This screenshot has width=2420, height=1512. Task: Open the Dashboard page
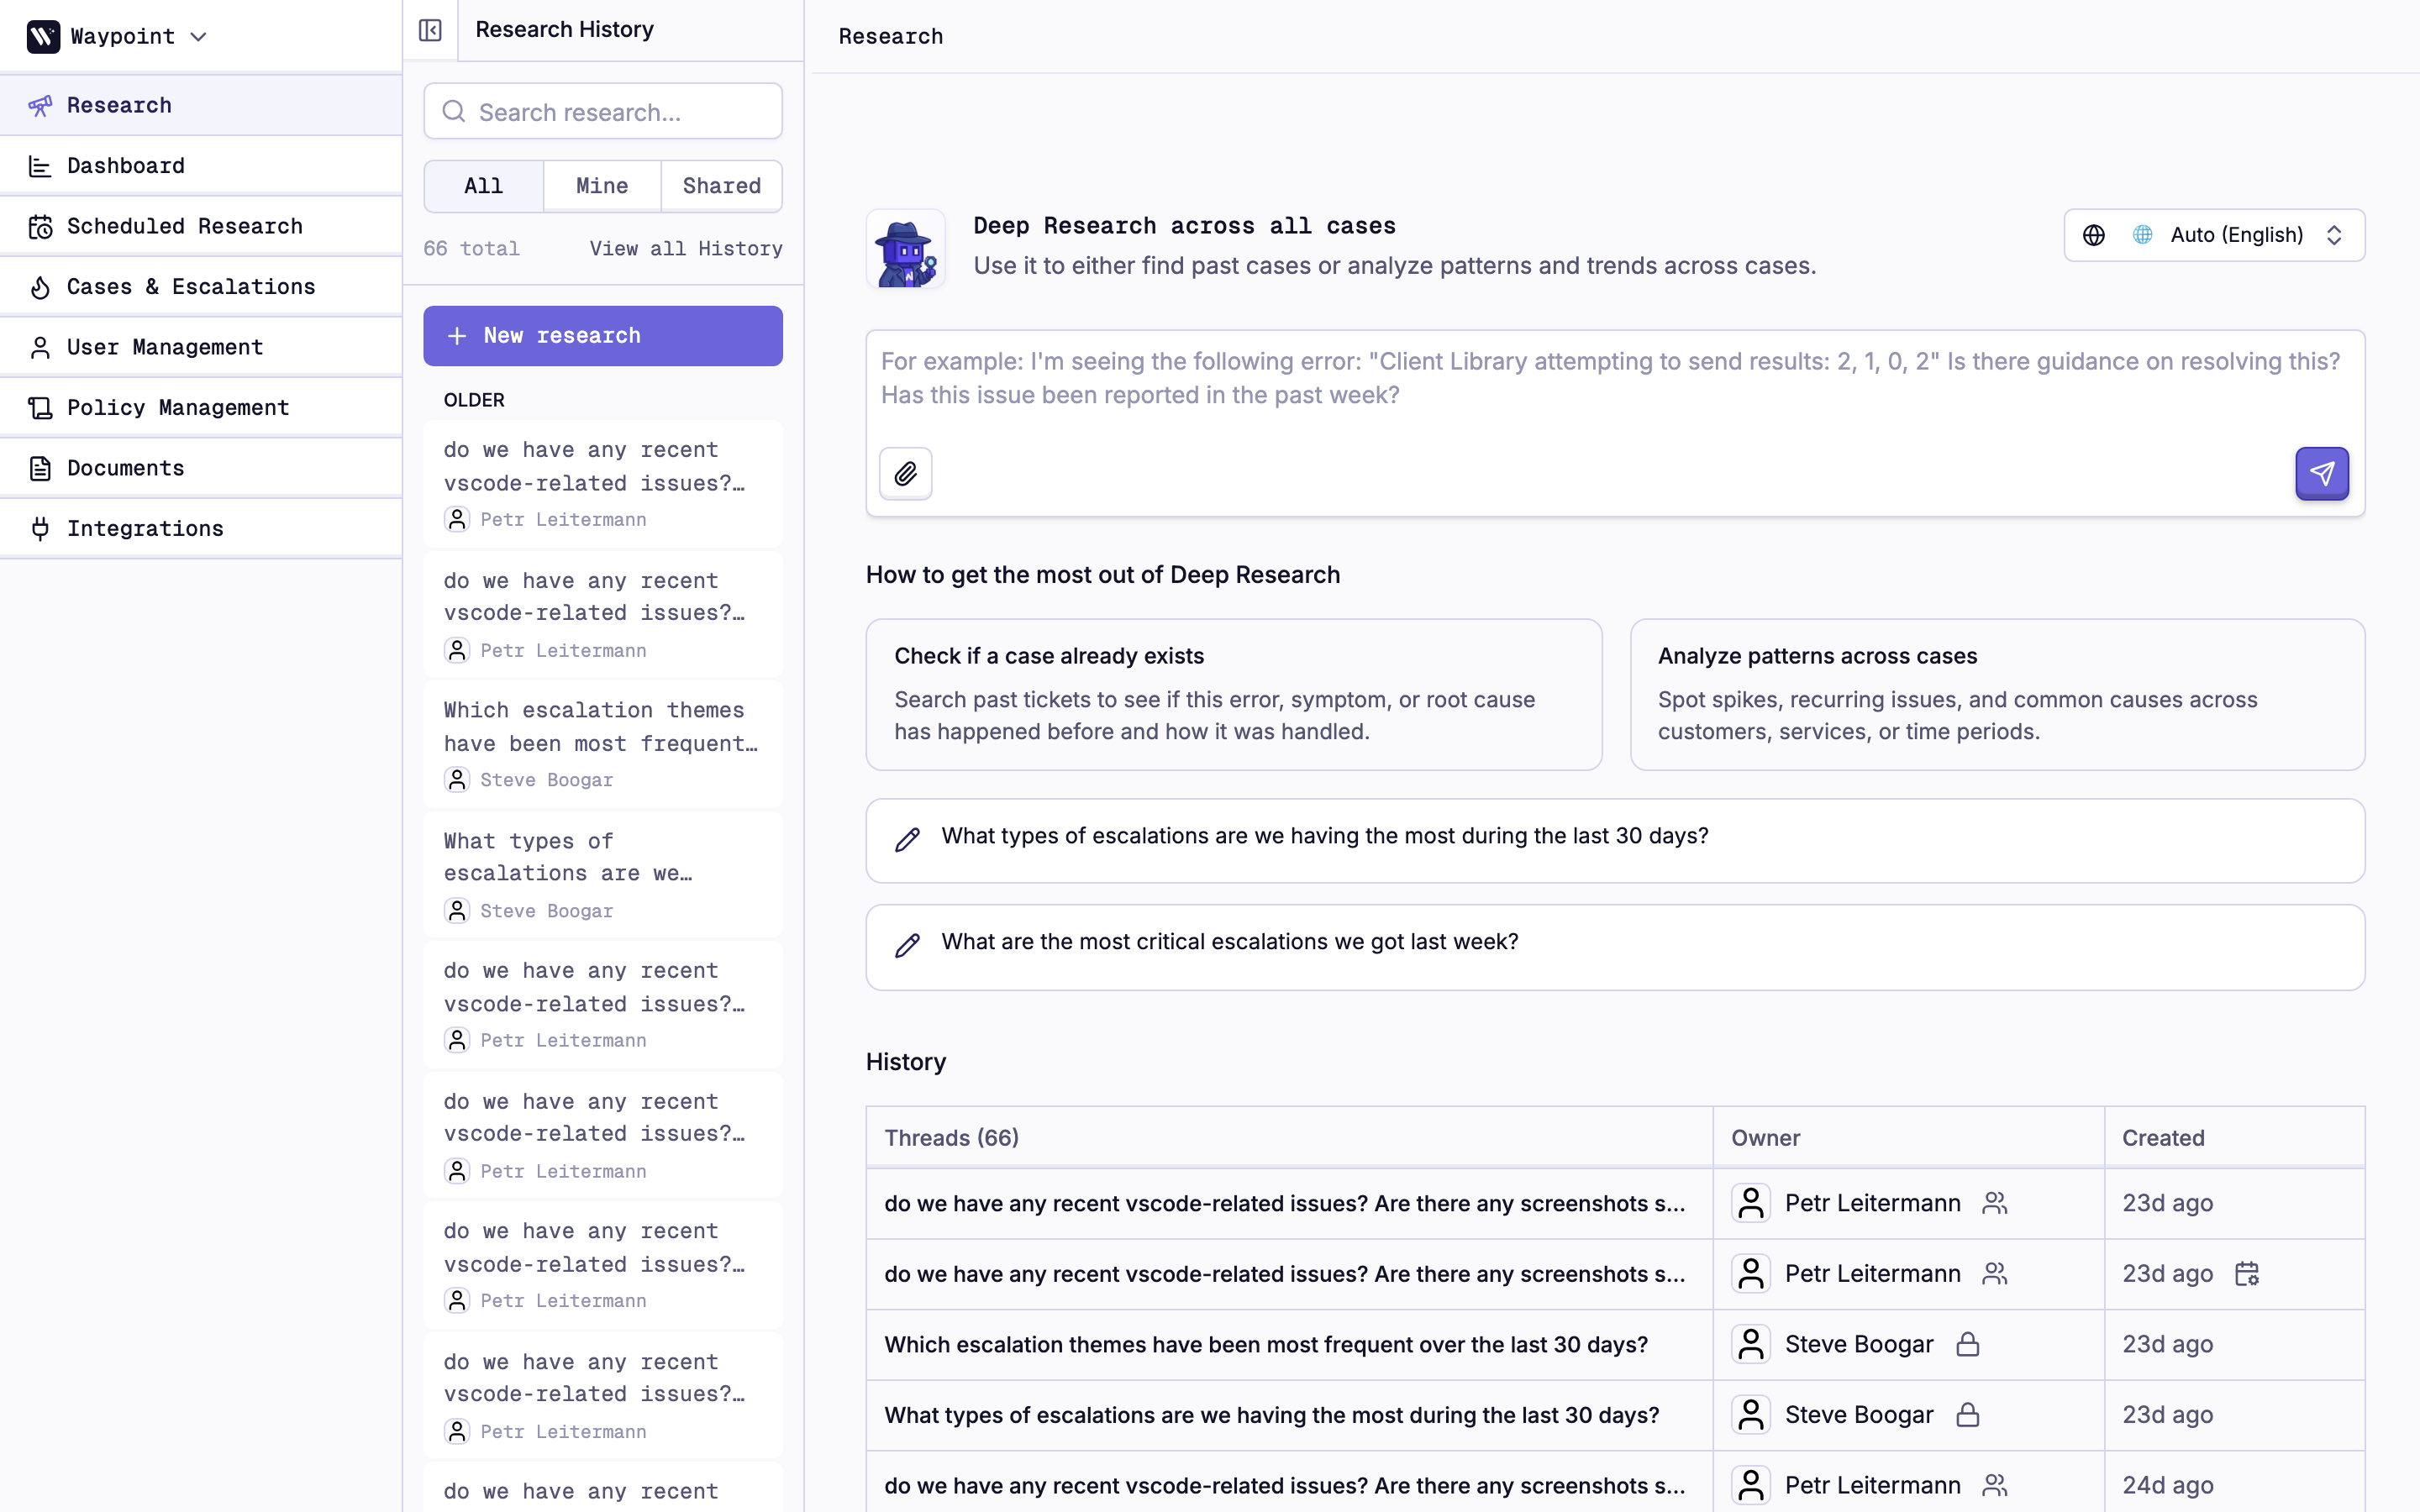point(201,165)
